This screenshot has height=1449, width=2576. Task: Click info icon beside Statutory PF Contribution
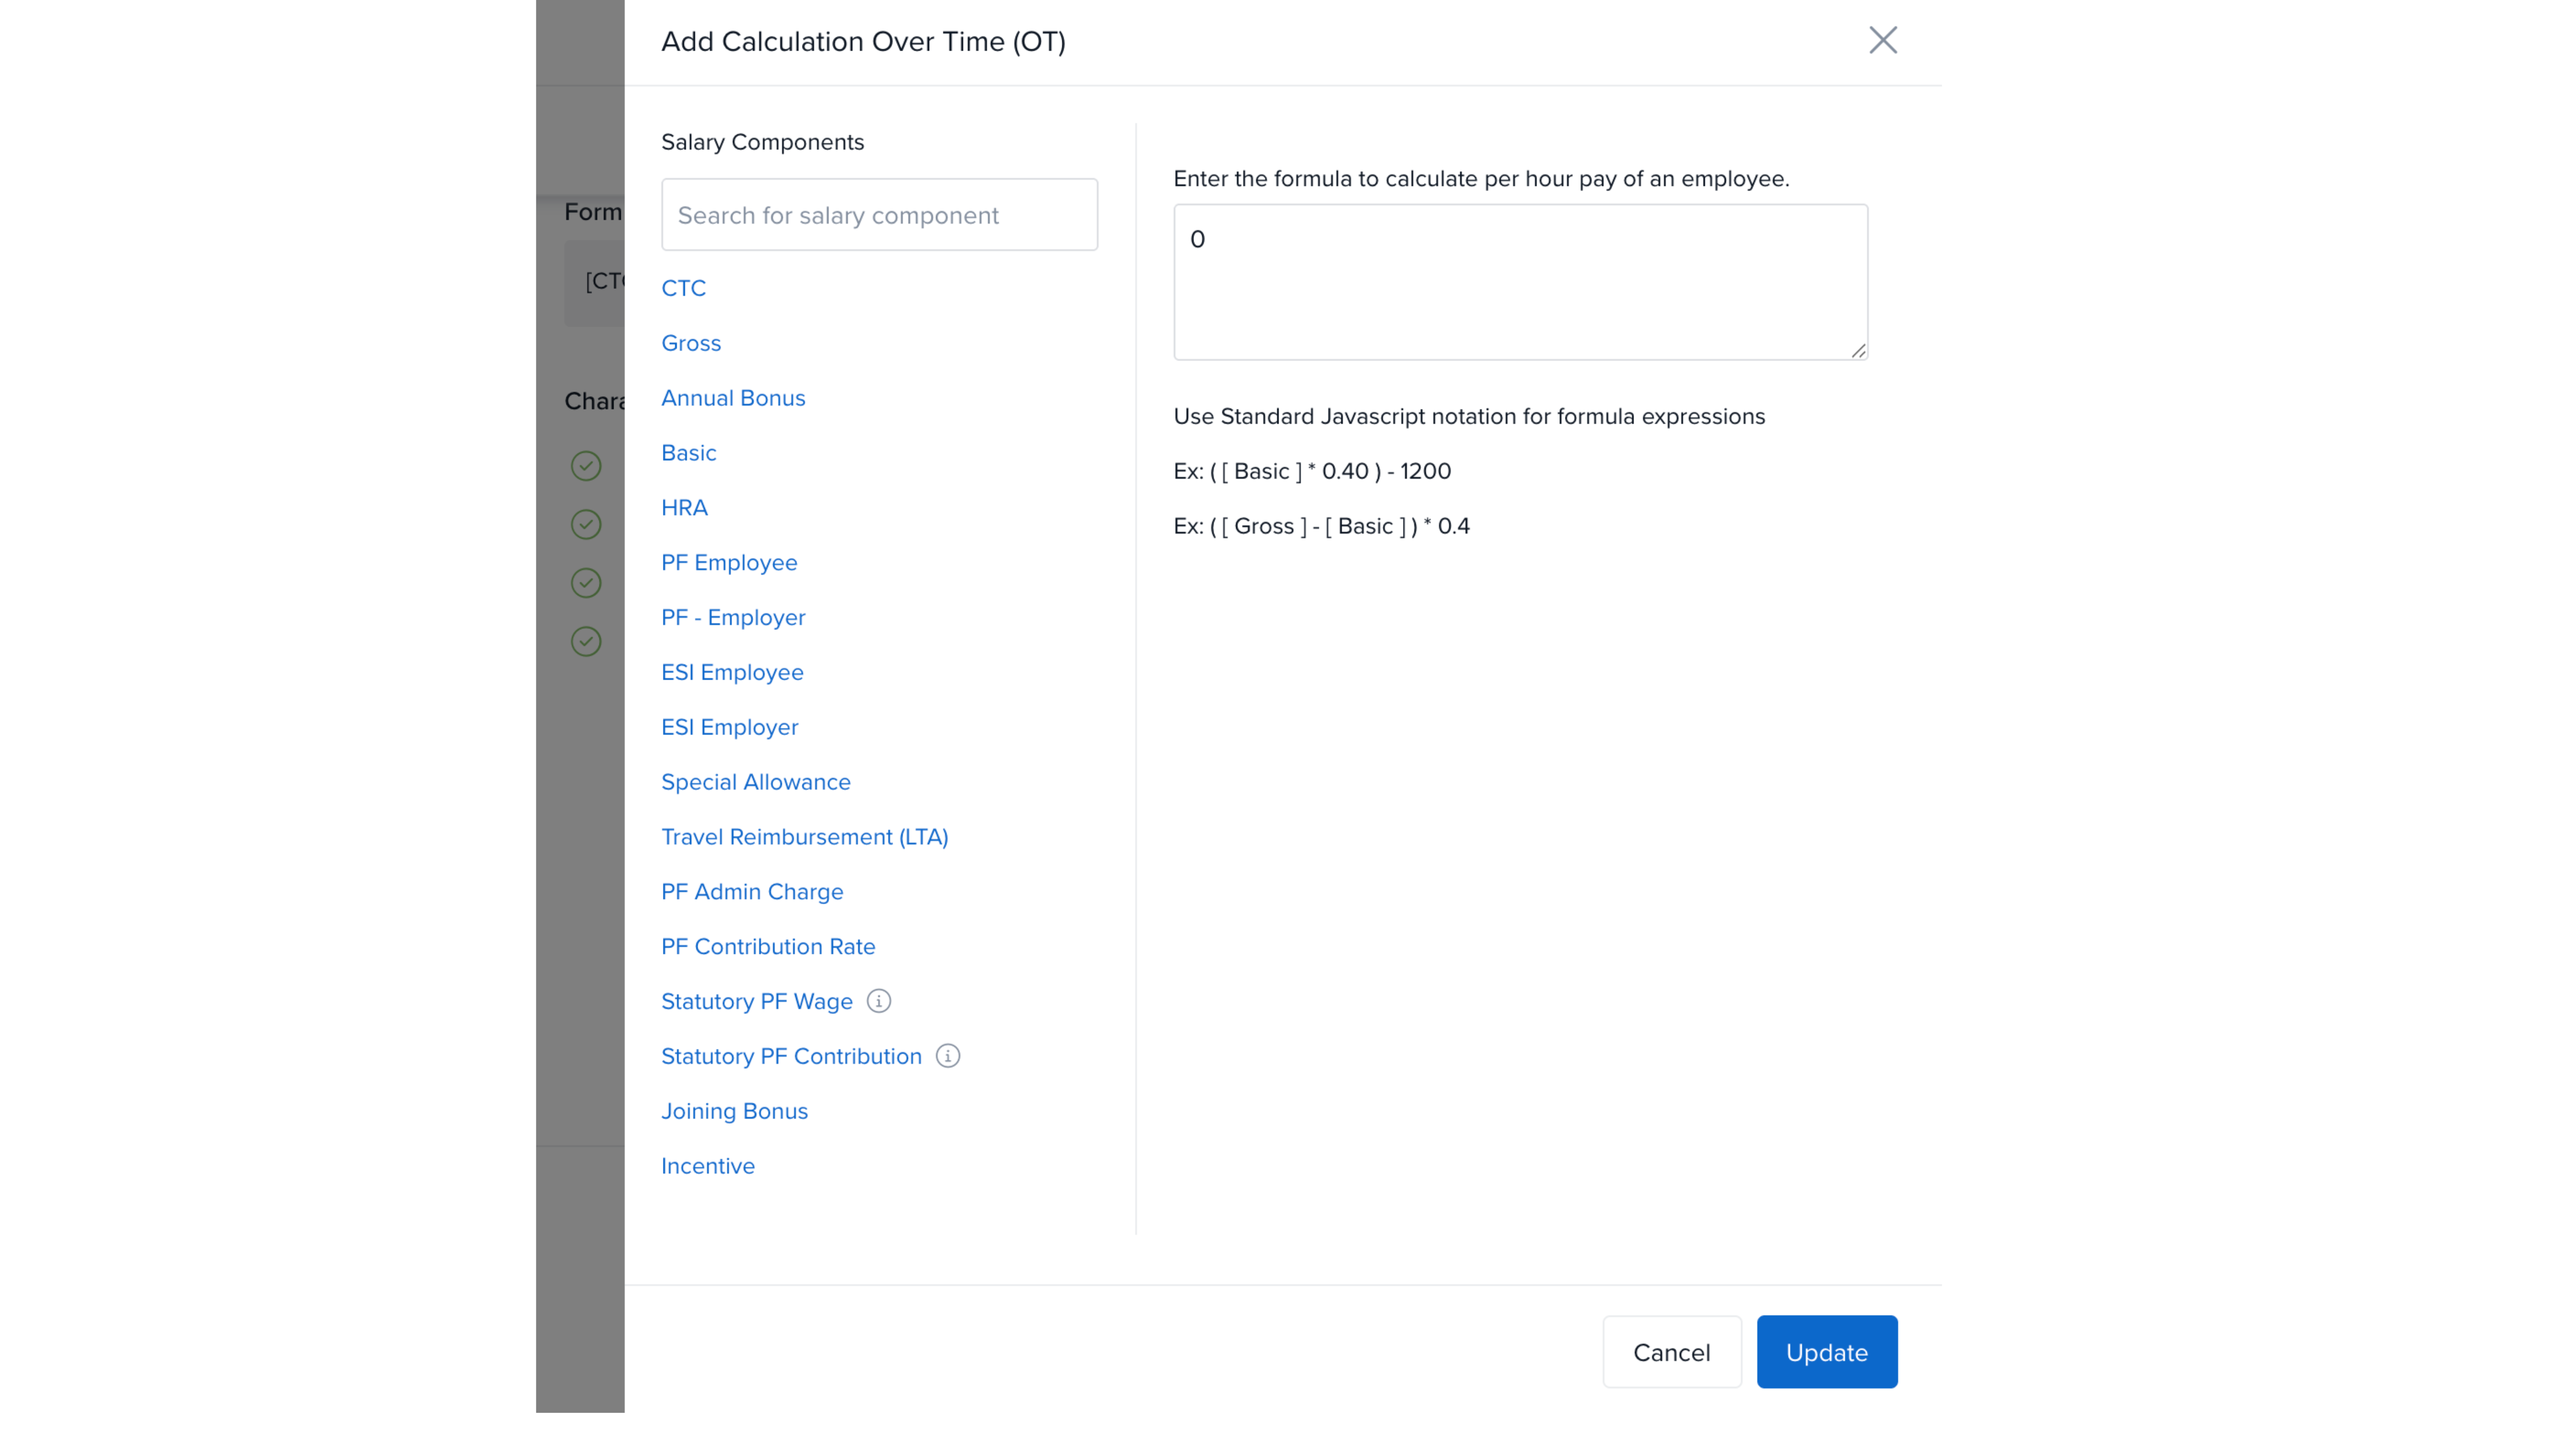tap(947, 1056)
